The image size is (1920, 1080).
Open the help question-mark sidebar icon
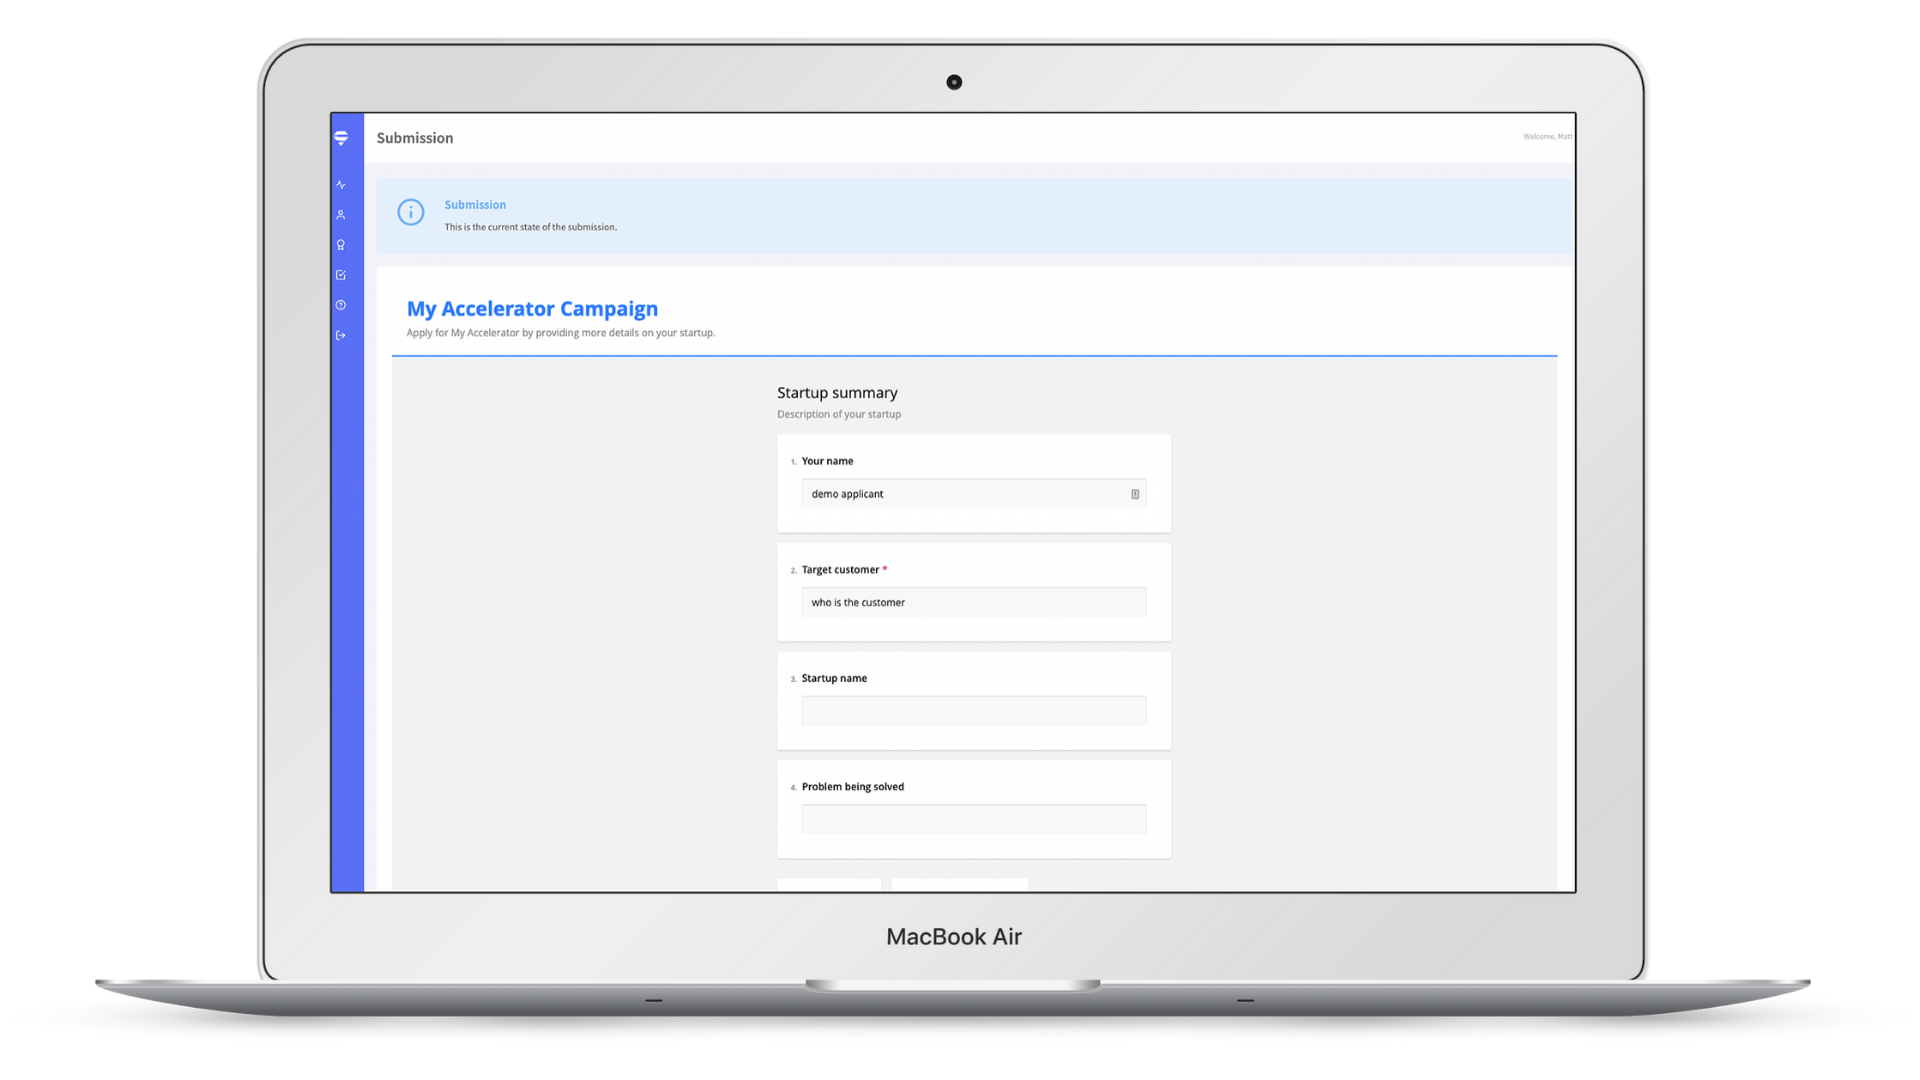(341, 305)
